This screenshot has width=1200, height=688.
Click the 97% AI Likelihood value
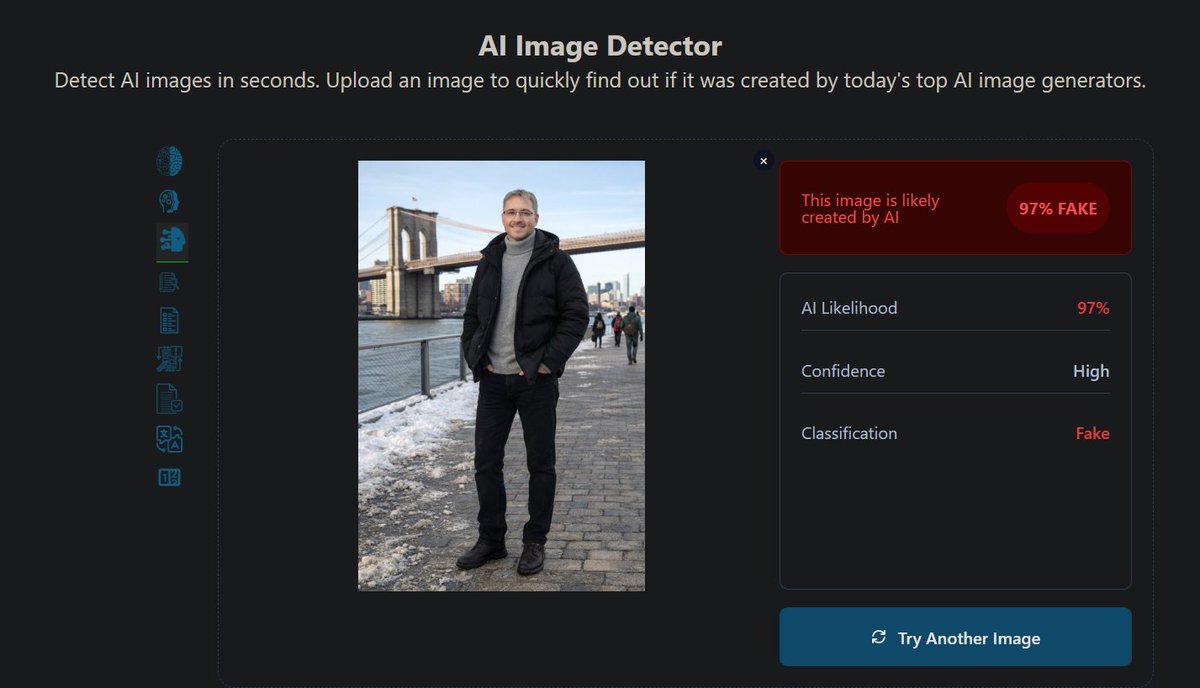(1093, 308)
